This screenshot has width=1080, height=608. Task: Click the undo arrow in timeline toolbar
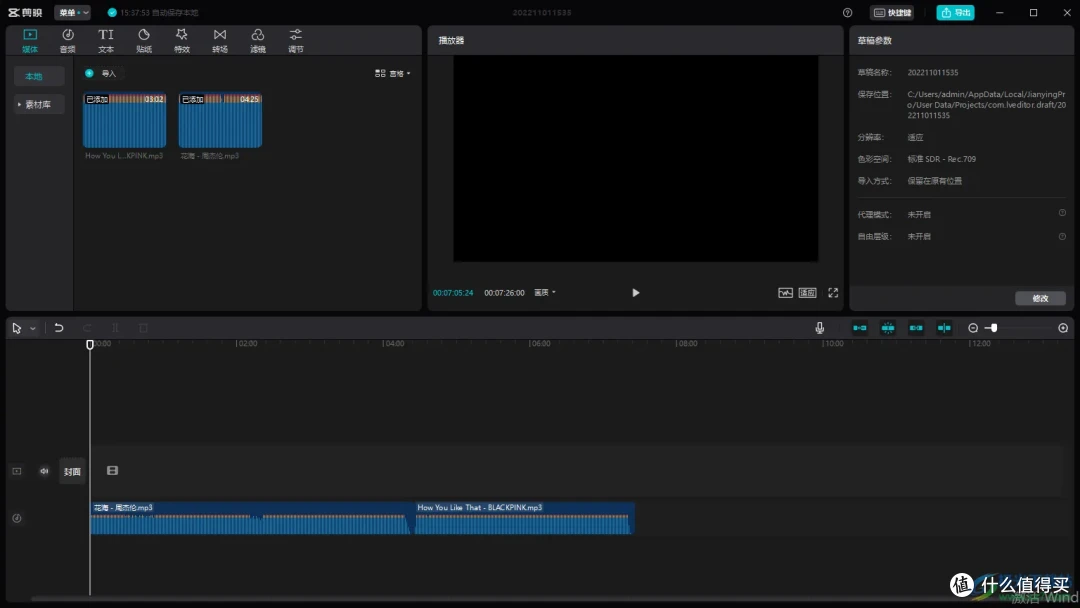(59, 328)
